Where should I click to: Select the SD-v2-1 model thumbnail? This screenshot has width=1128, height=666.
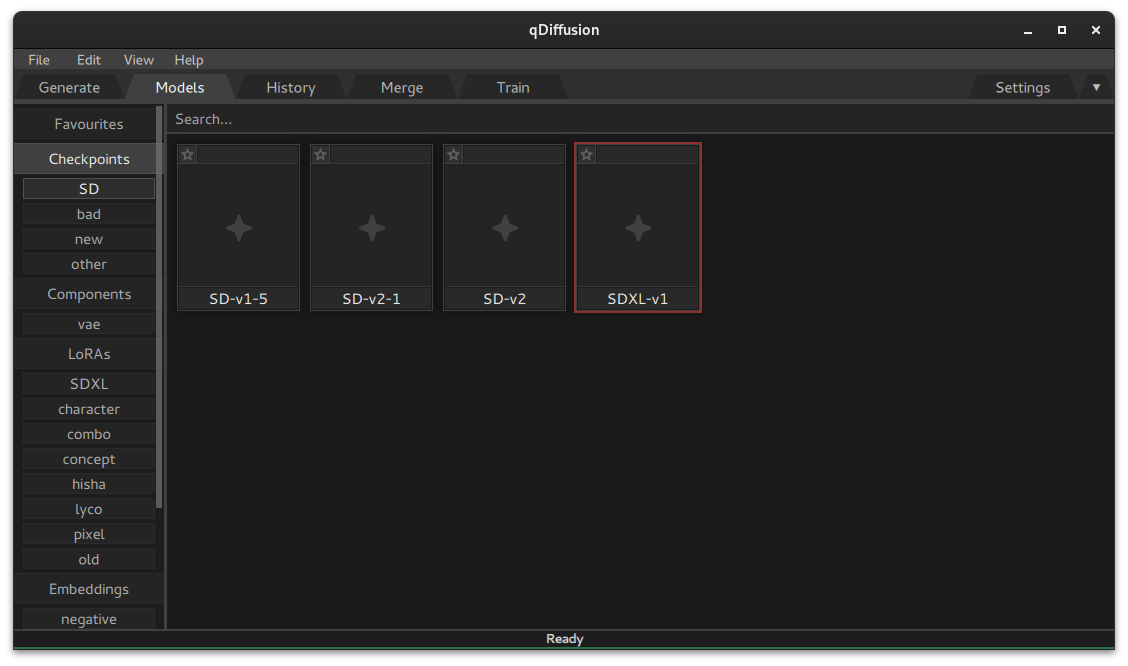tap(372, 228)
